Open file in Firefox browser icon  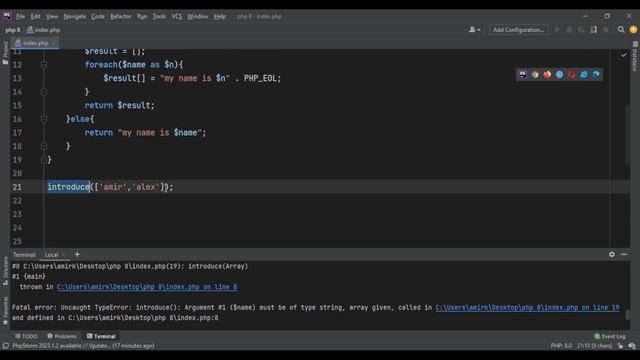coord(547,74)
